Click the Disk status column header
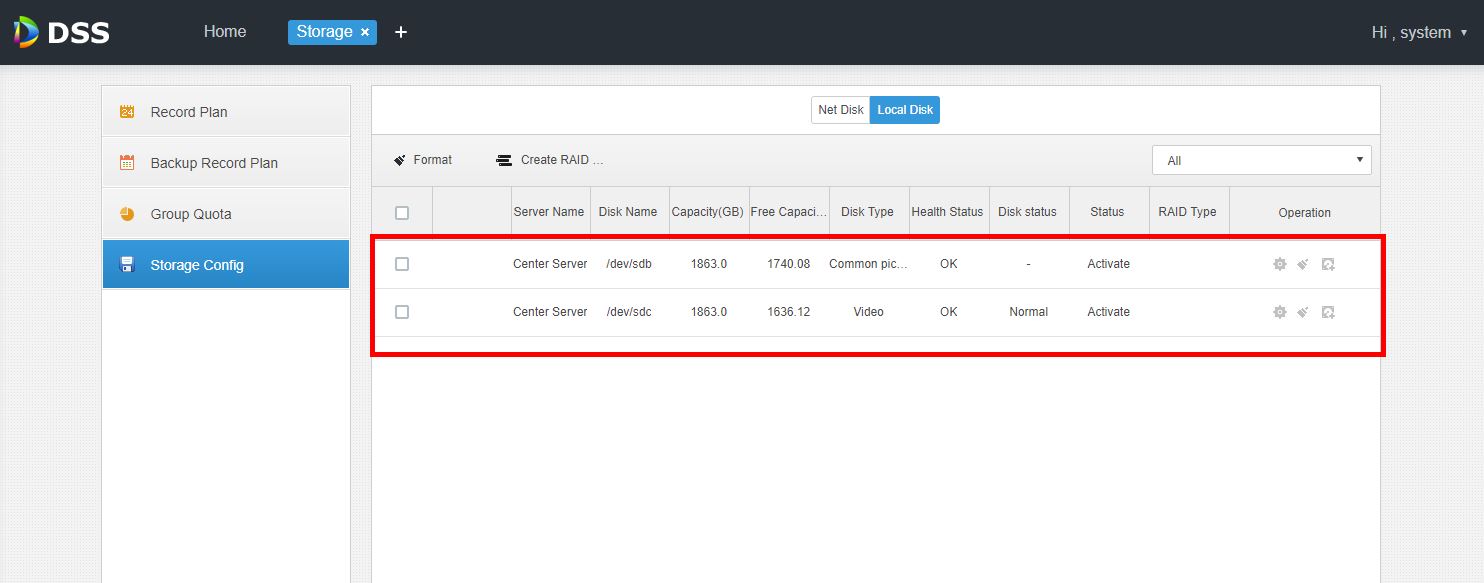The width and height of the screenshot is (1484, 583). [1028, 212]
